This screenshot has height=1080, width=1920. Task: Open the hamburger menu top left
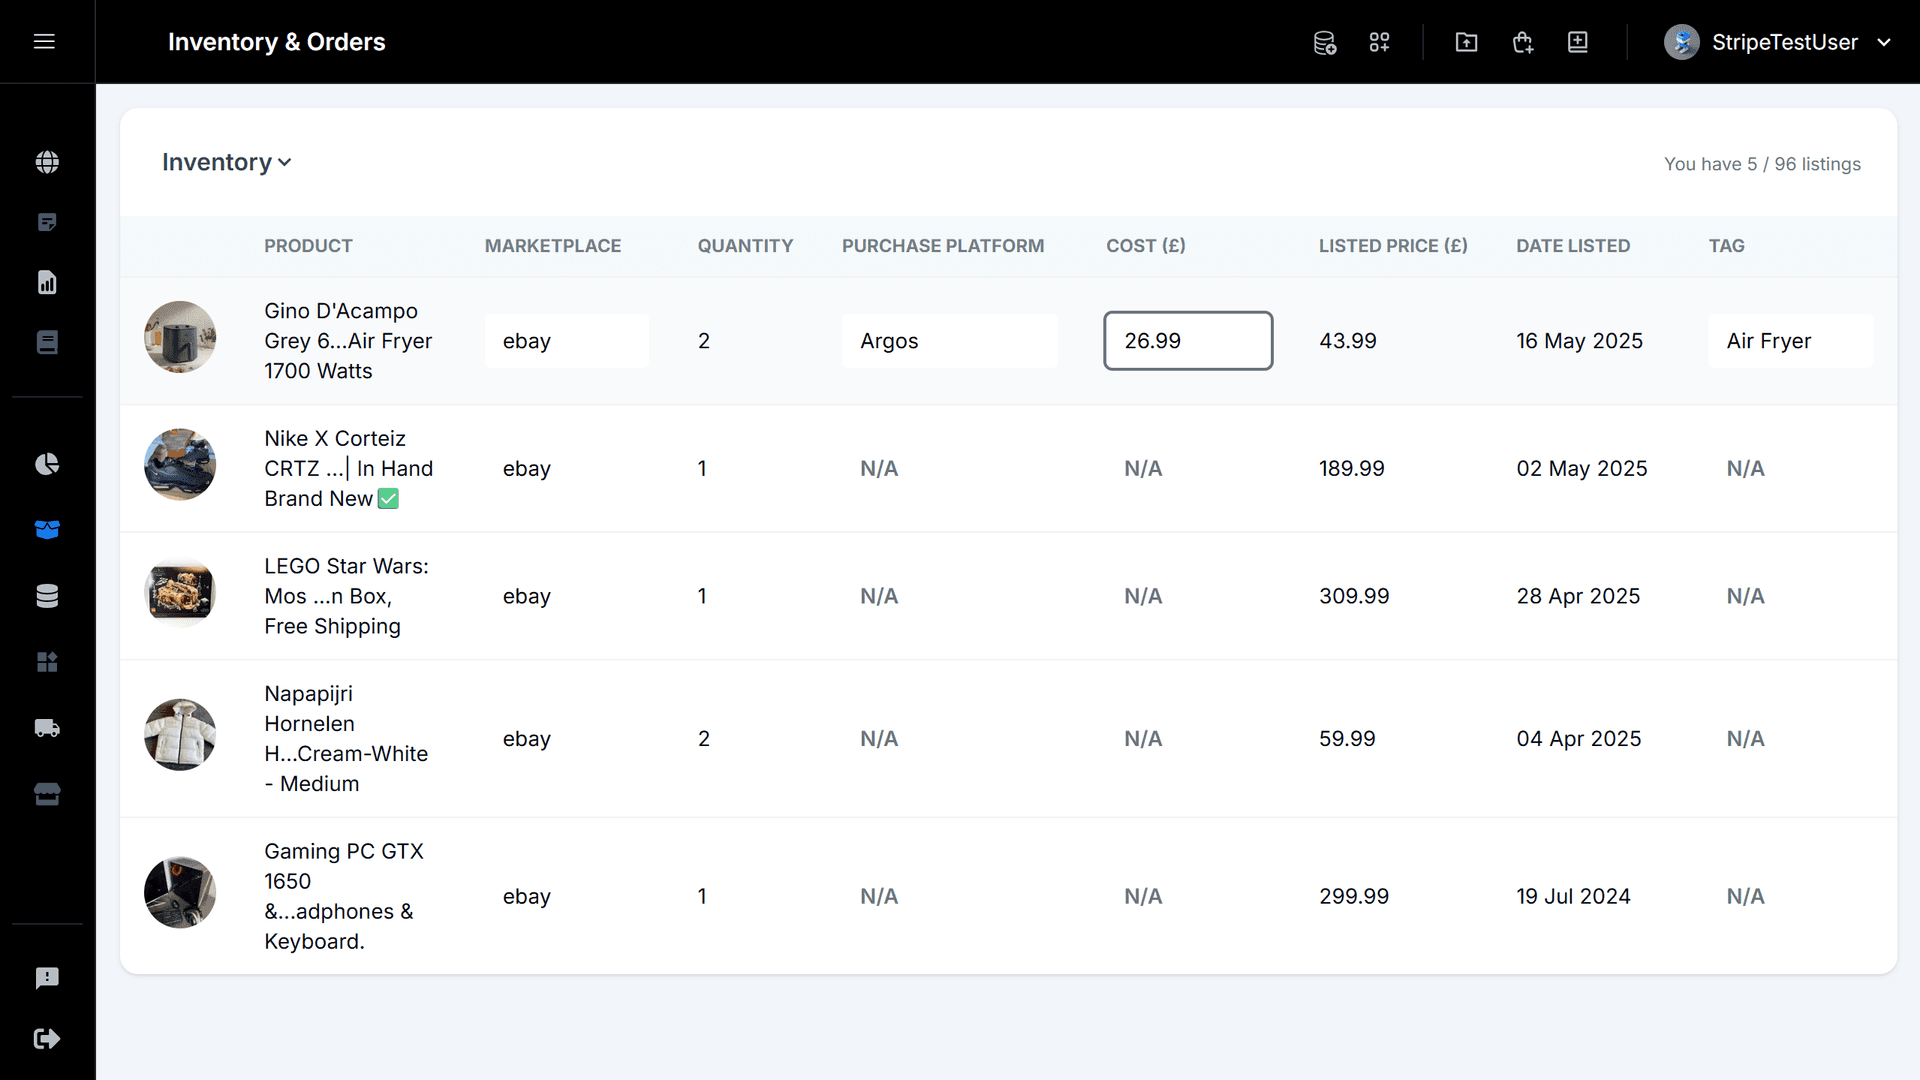45,42
